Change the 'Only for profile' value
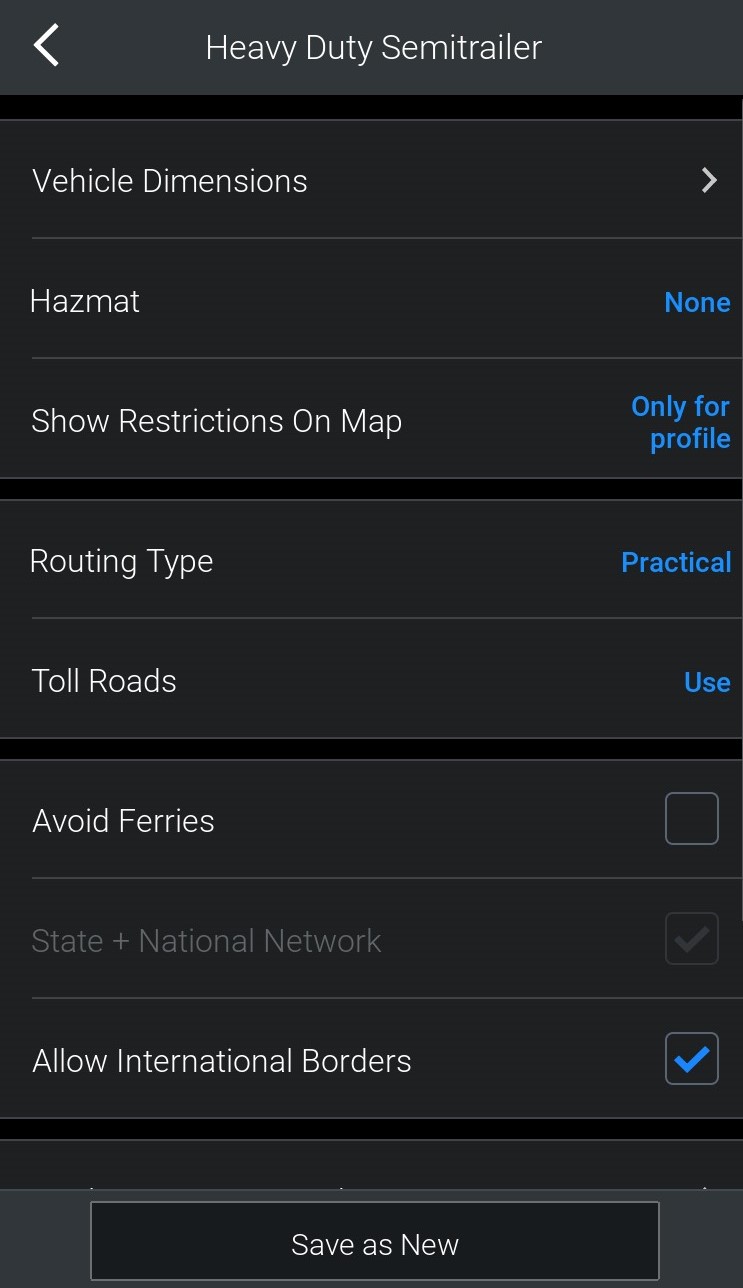743x1288 pixels. click(x=681, y=422)
